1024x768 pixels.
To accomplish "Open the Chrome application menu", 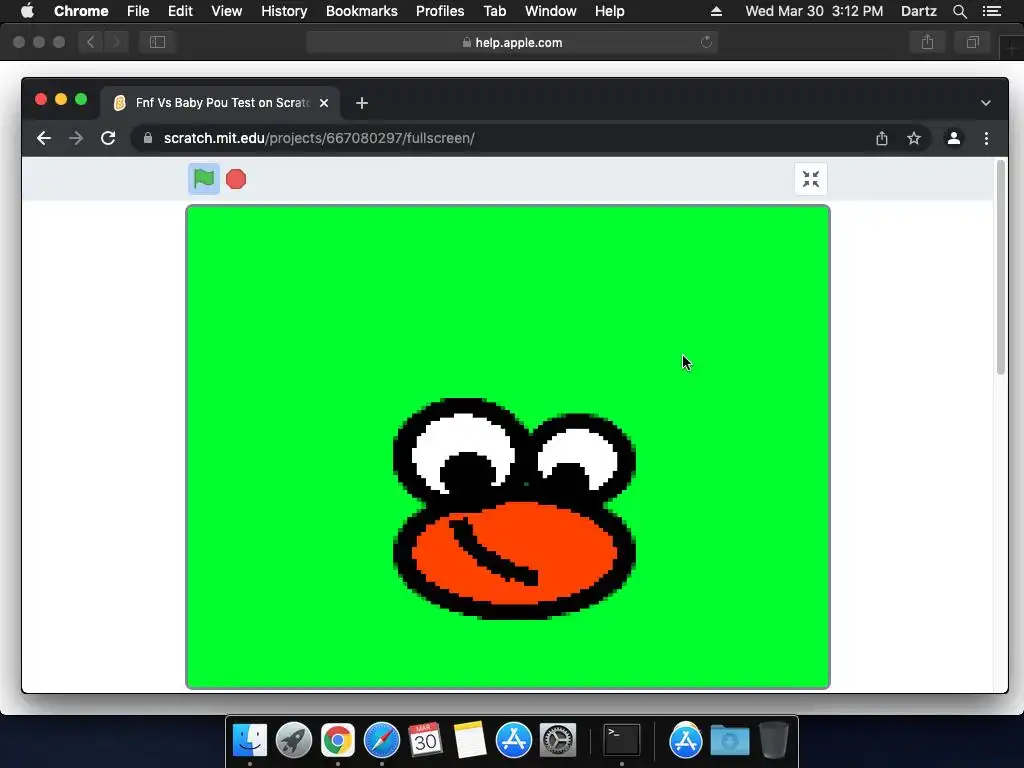I will pyautogui.click(x=81, y=11).
